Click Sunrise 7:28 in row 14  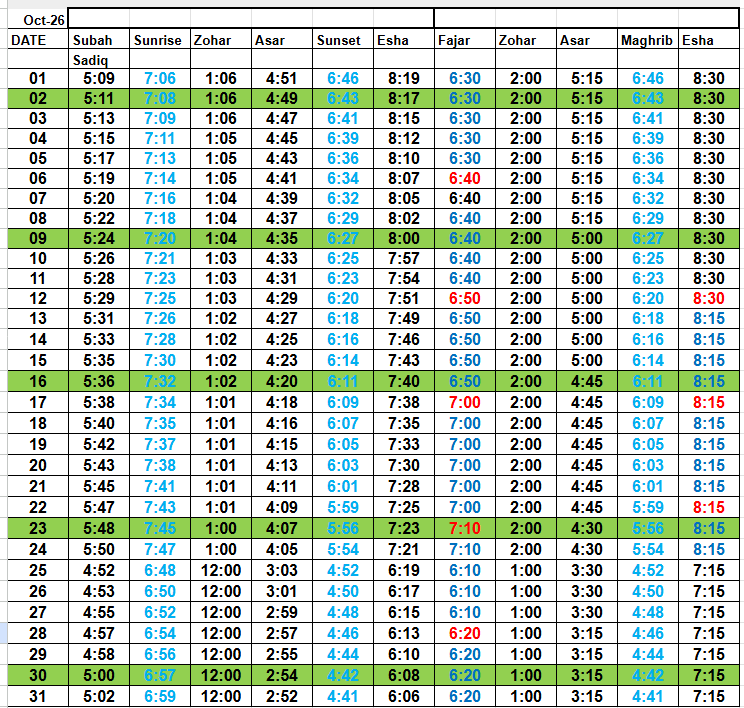[160, 339]
